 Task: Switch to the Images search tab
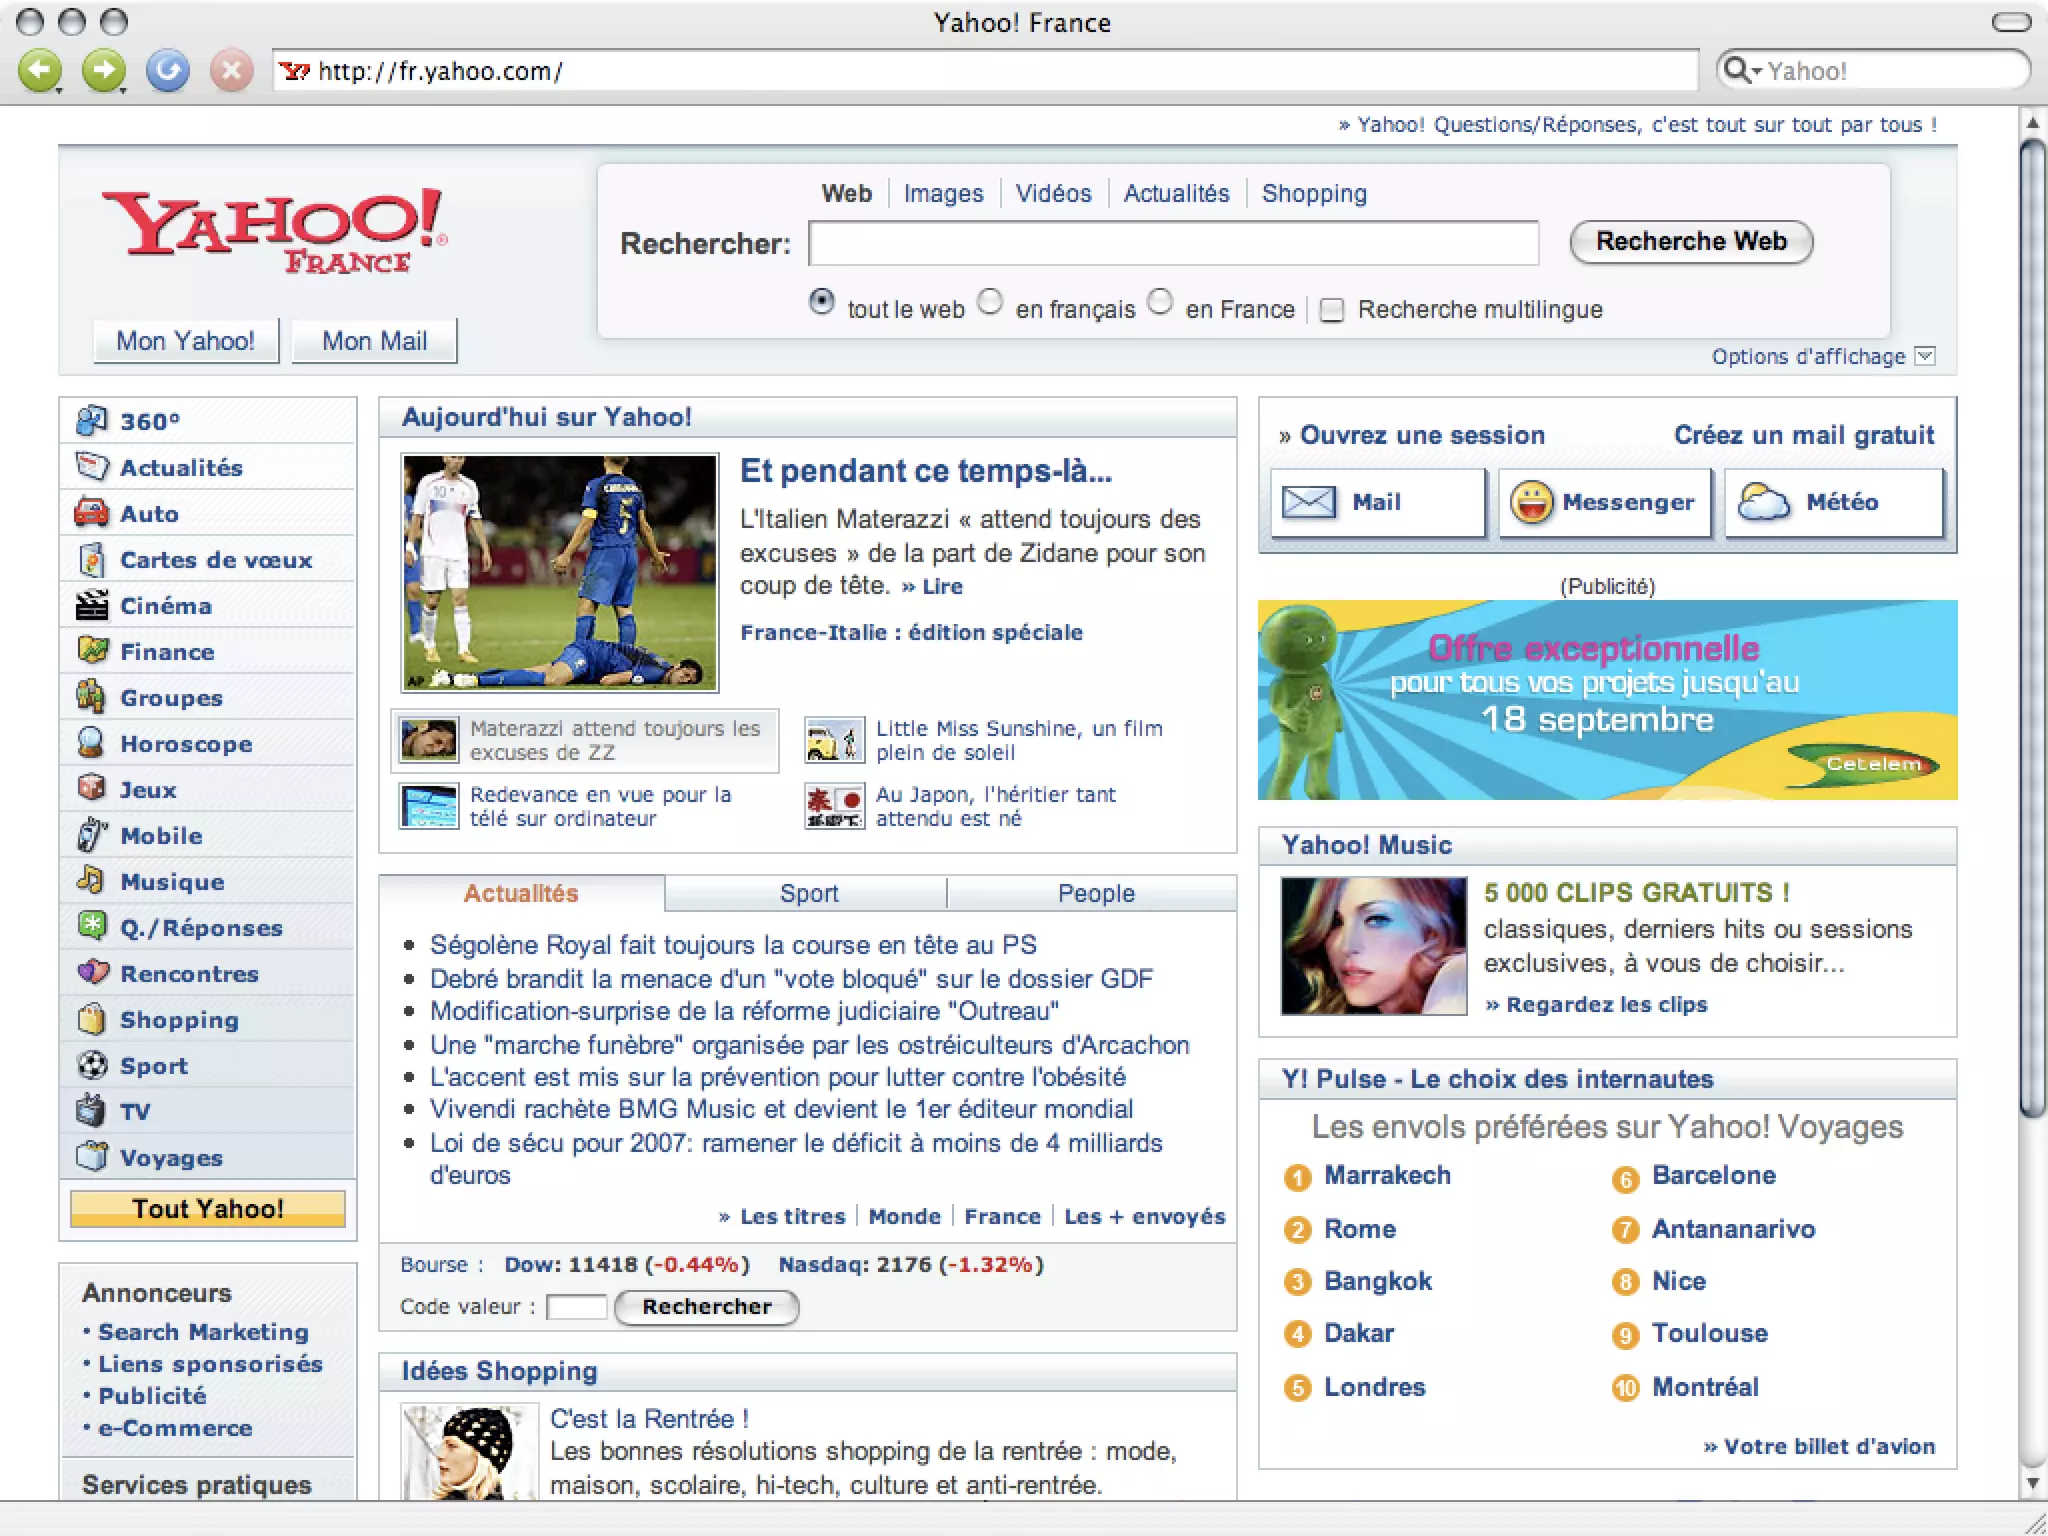[x=943, y=193]
